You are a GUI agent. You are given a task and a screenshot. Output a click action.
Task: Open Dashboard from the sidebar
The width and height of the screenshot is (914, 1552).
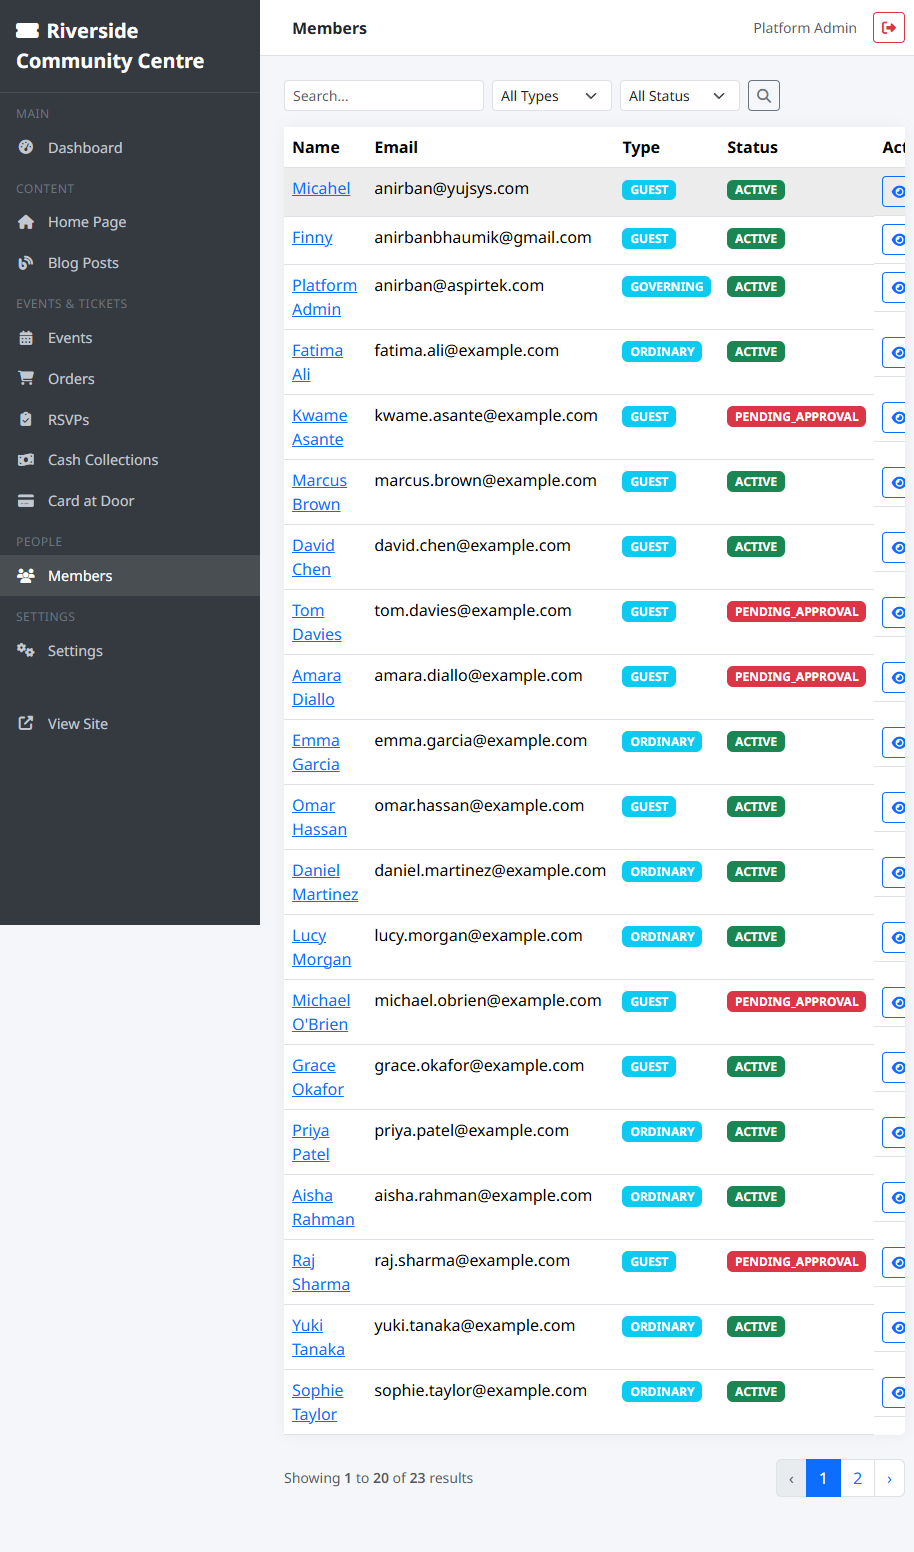85,148
